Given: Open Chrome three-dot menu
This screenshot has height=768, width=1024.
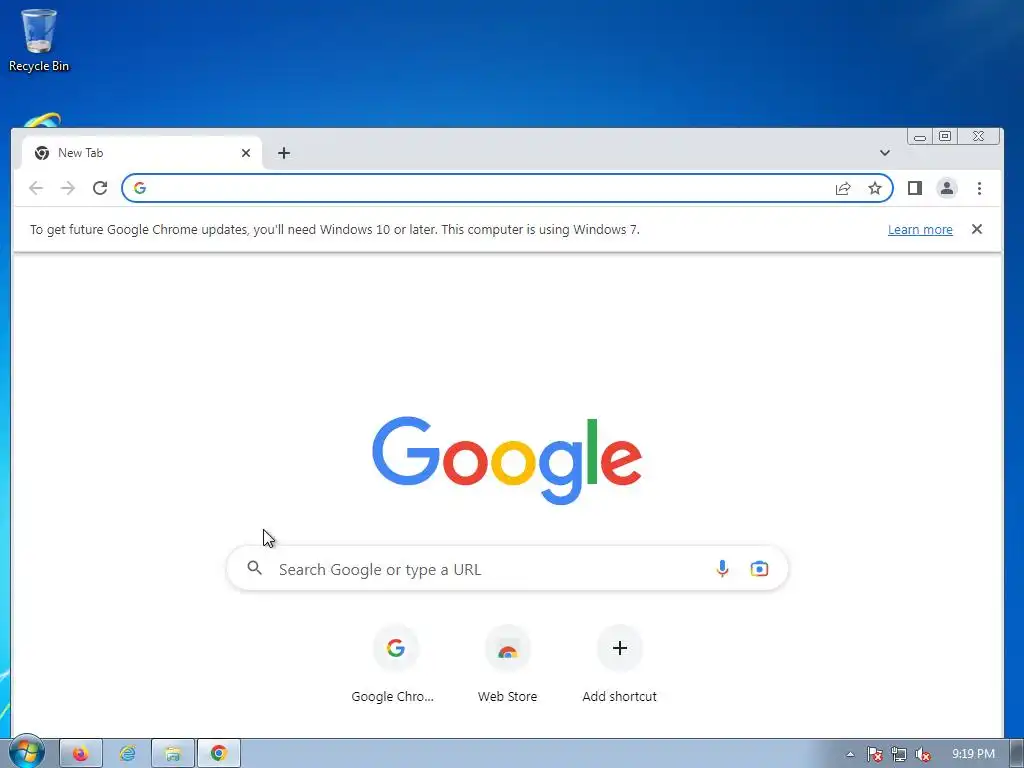Looking at the screenshot, I should coord(979,188).
